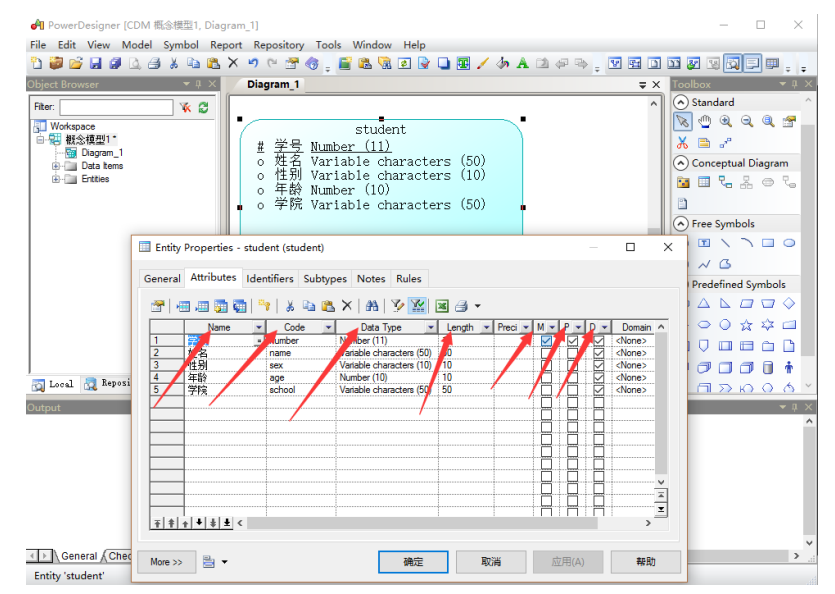Click the 确定 confirm button

[x=413, y=562]
